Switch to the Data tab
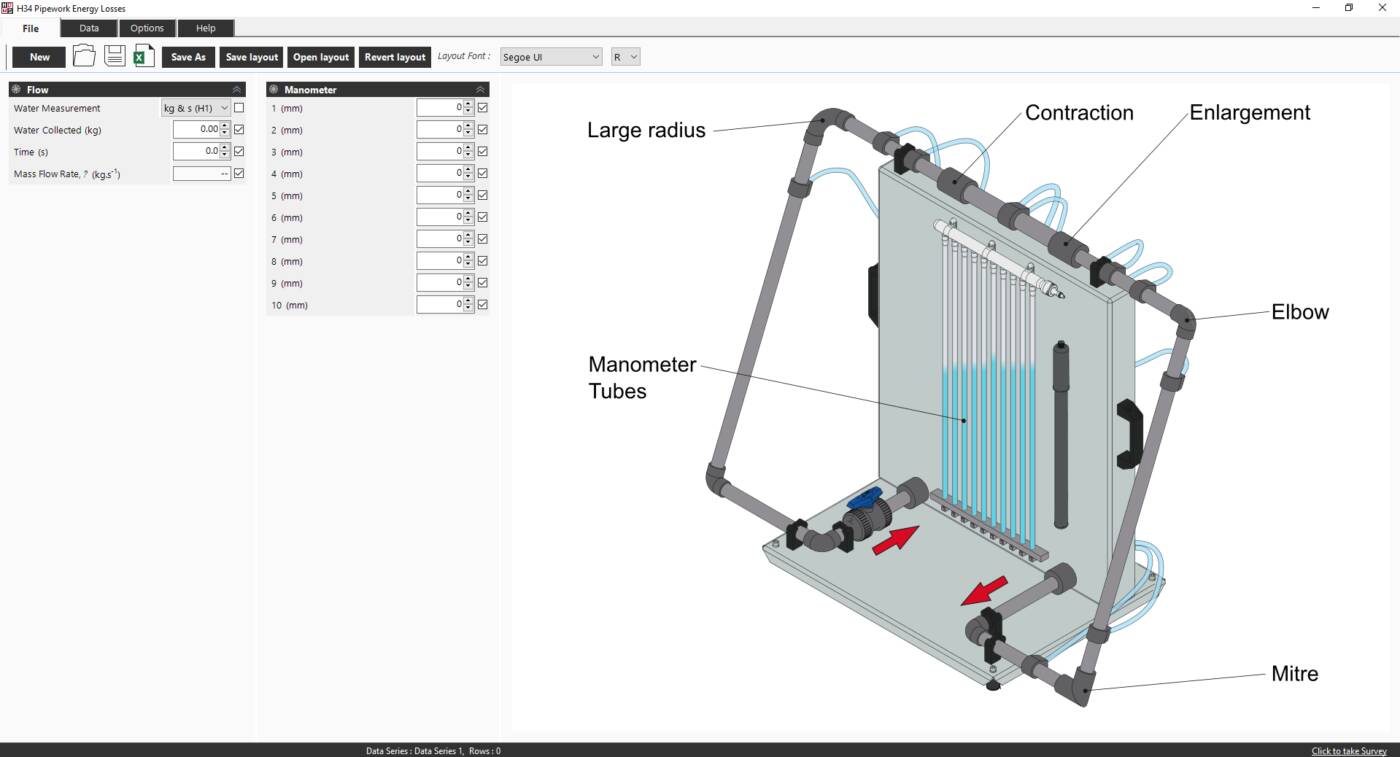 tap(88, 28)
